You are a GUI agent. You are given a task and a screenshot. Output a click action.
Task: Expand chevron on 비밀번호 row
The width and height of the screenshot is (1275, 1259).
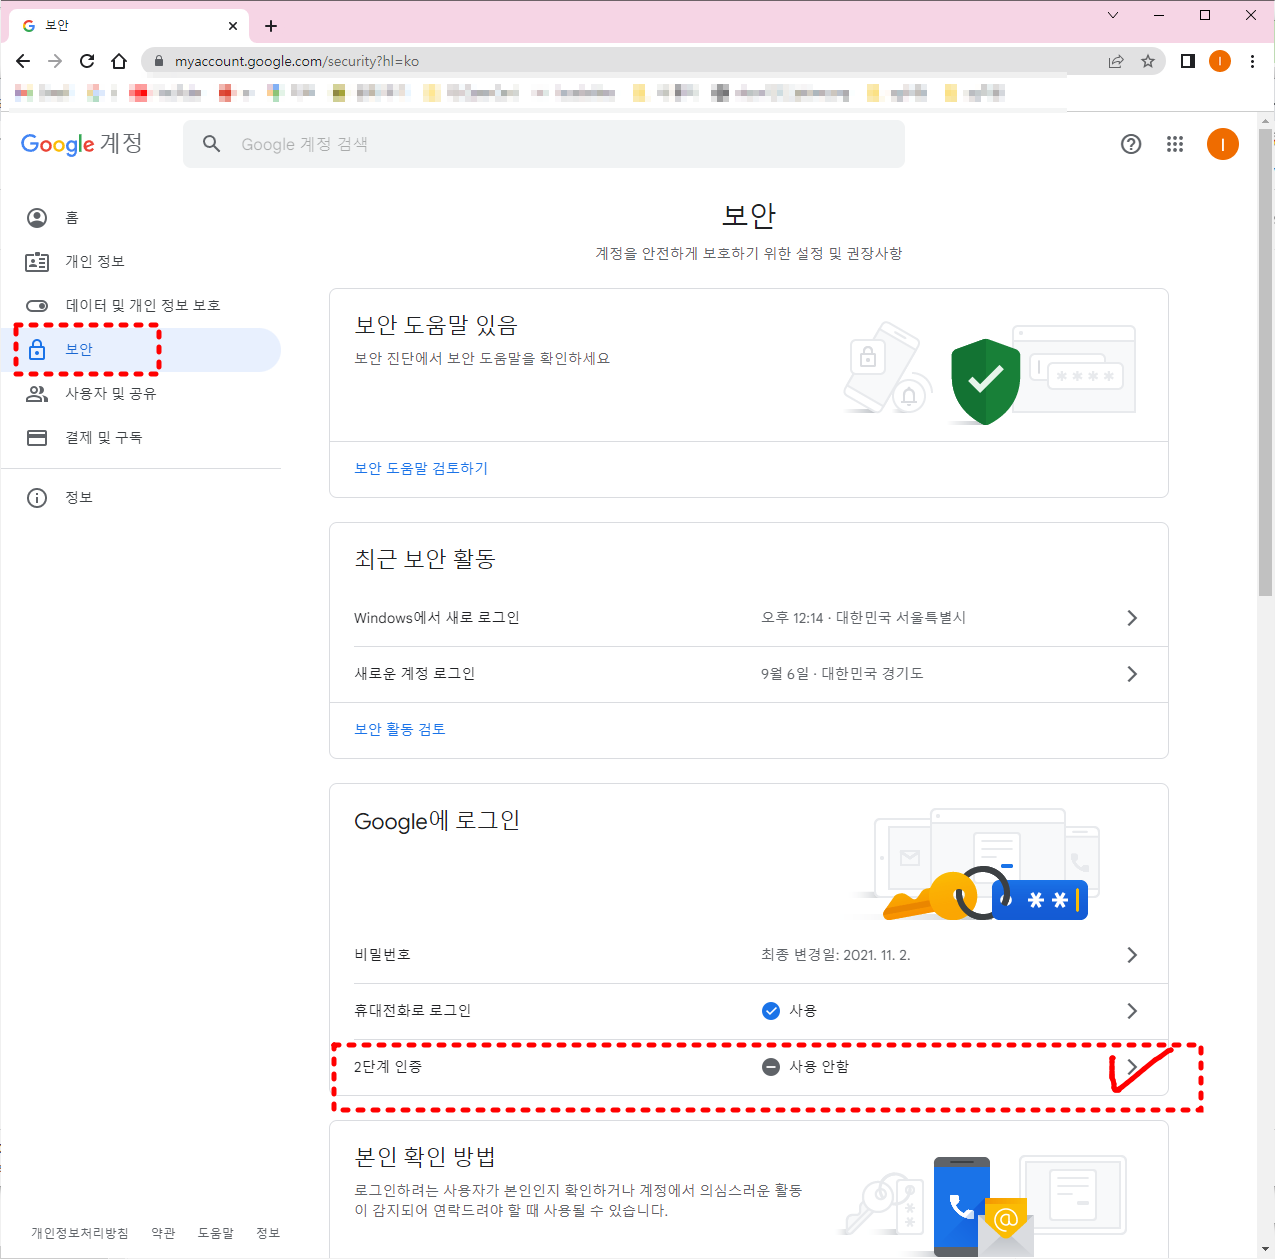pyautogui.click(x=1132, y=955)
